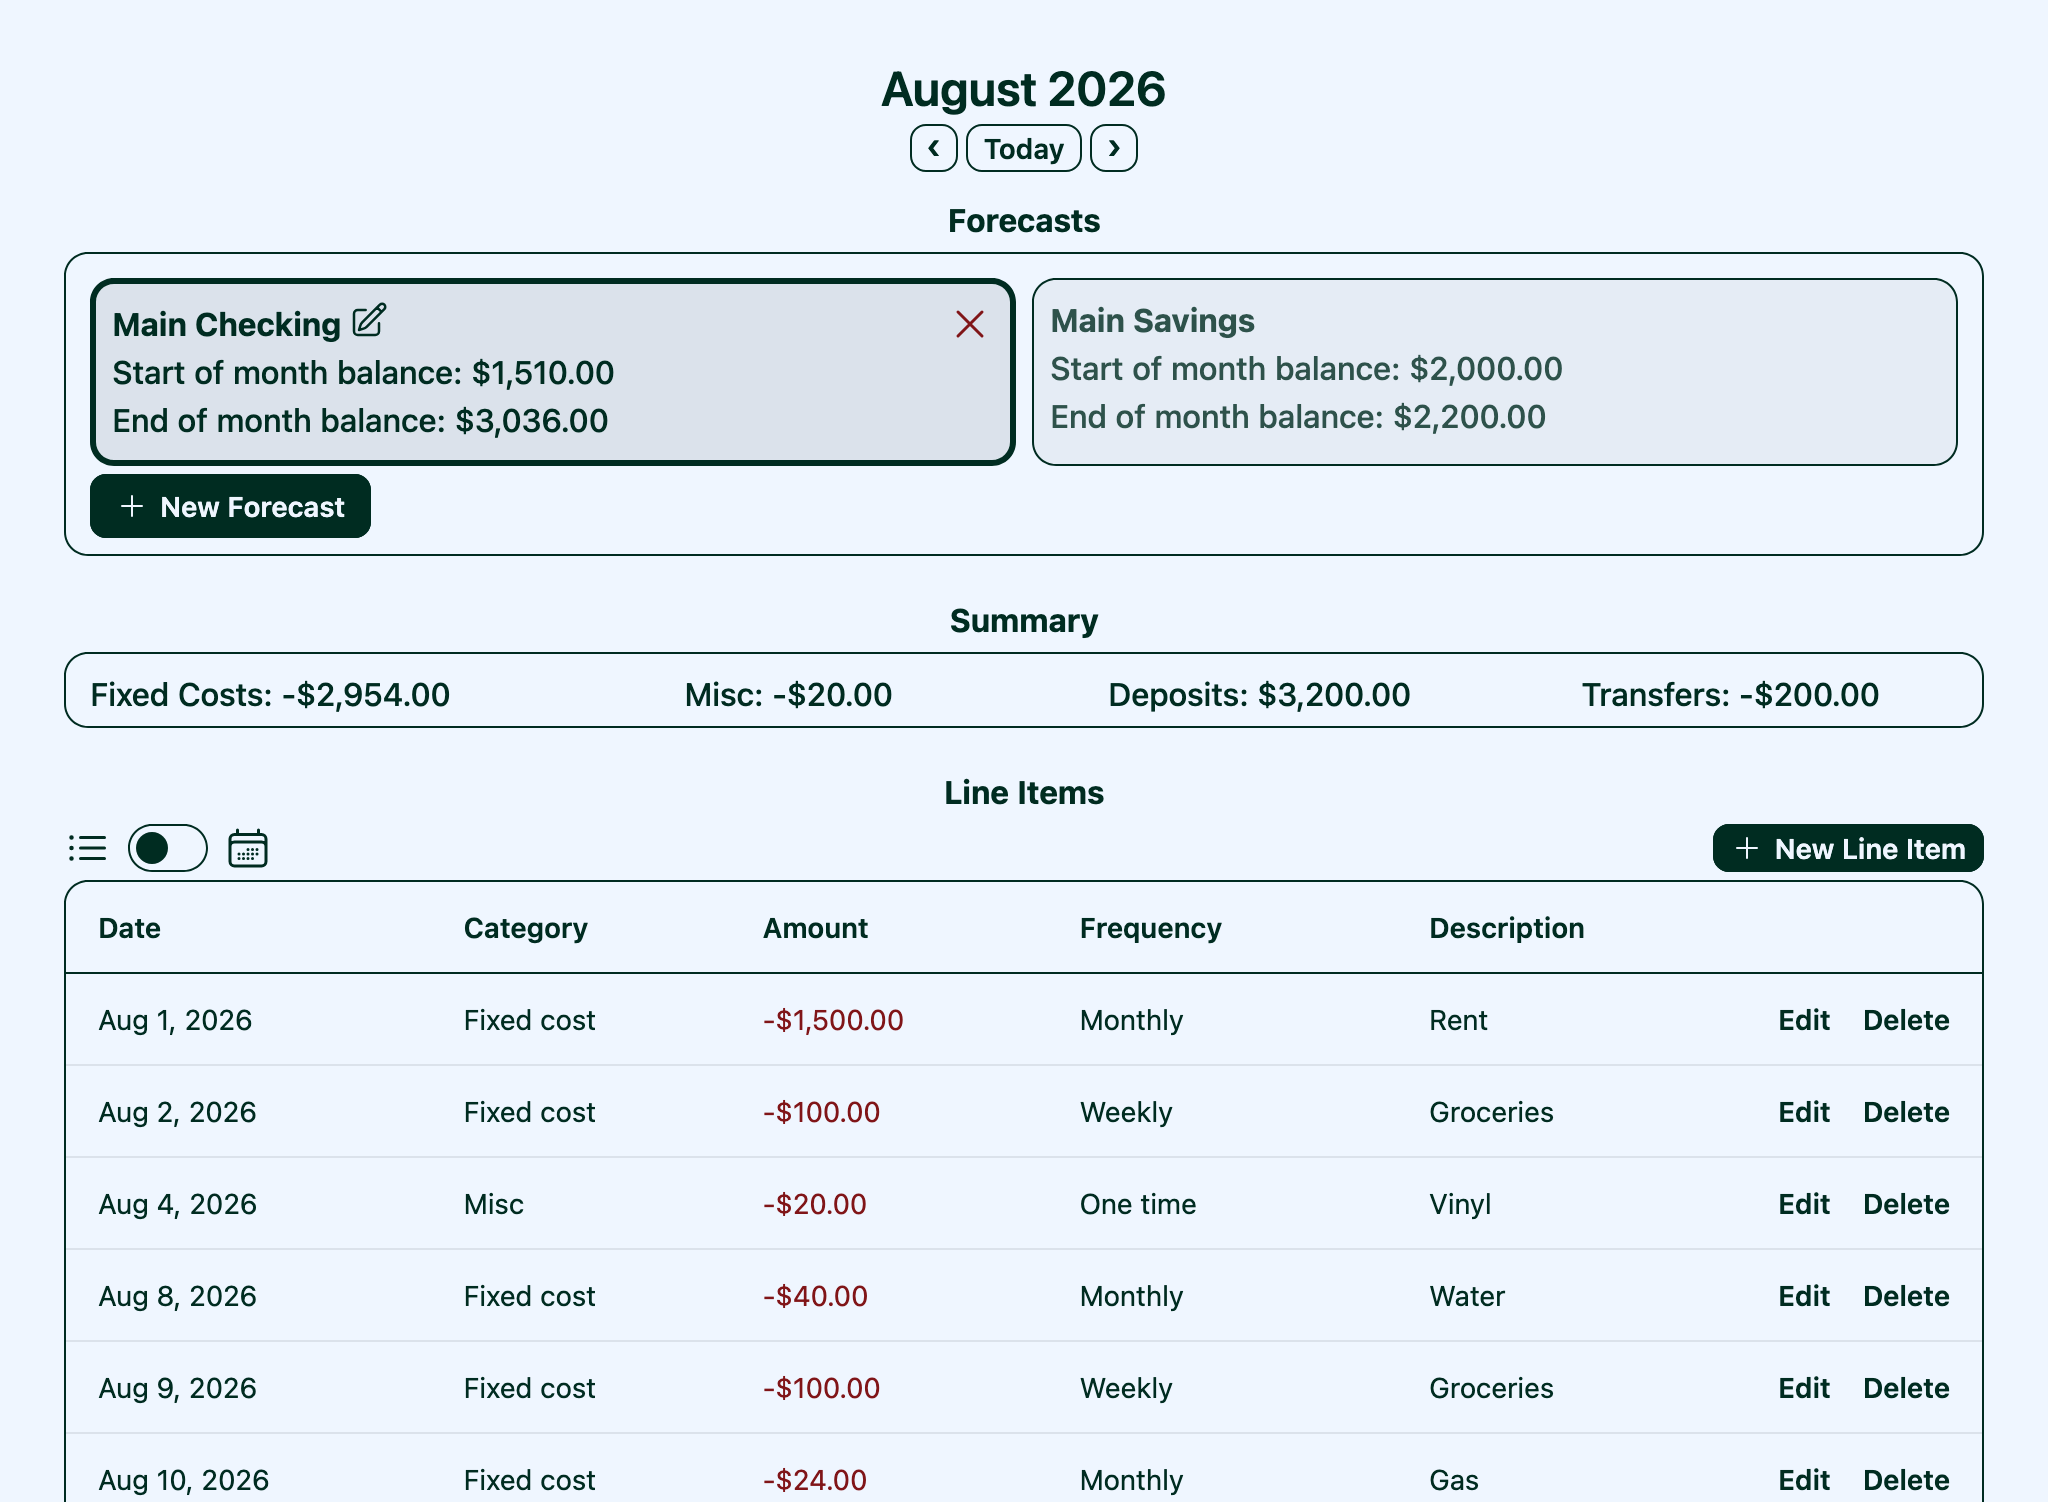Screen dimensions: 2048x1502
Task: Click the calendar view icon
Action: click(247, 848)
